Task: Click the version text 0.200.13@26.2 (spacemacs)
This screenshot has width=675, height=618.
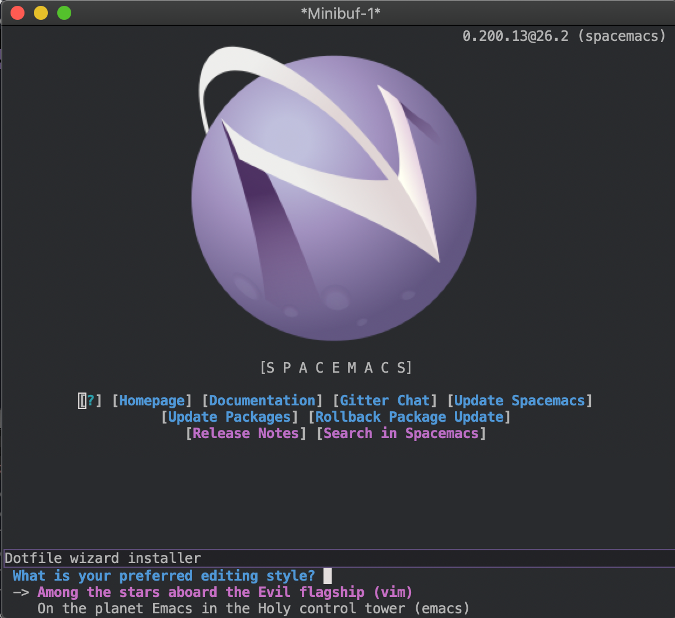Action: pos(564,36)
